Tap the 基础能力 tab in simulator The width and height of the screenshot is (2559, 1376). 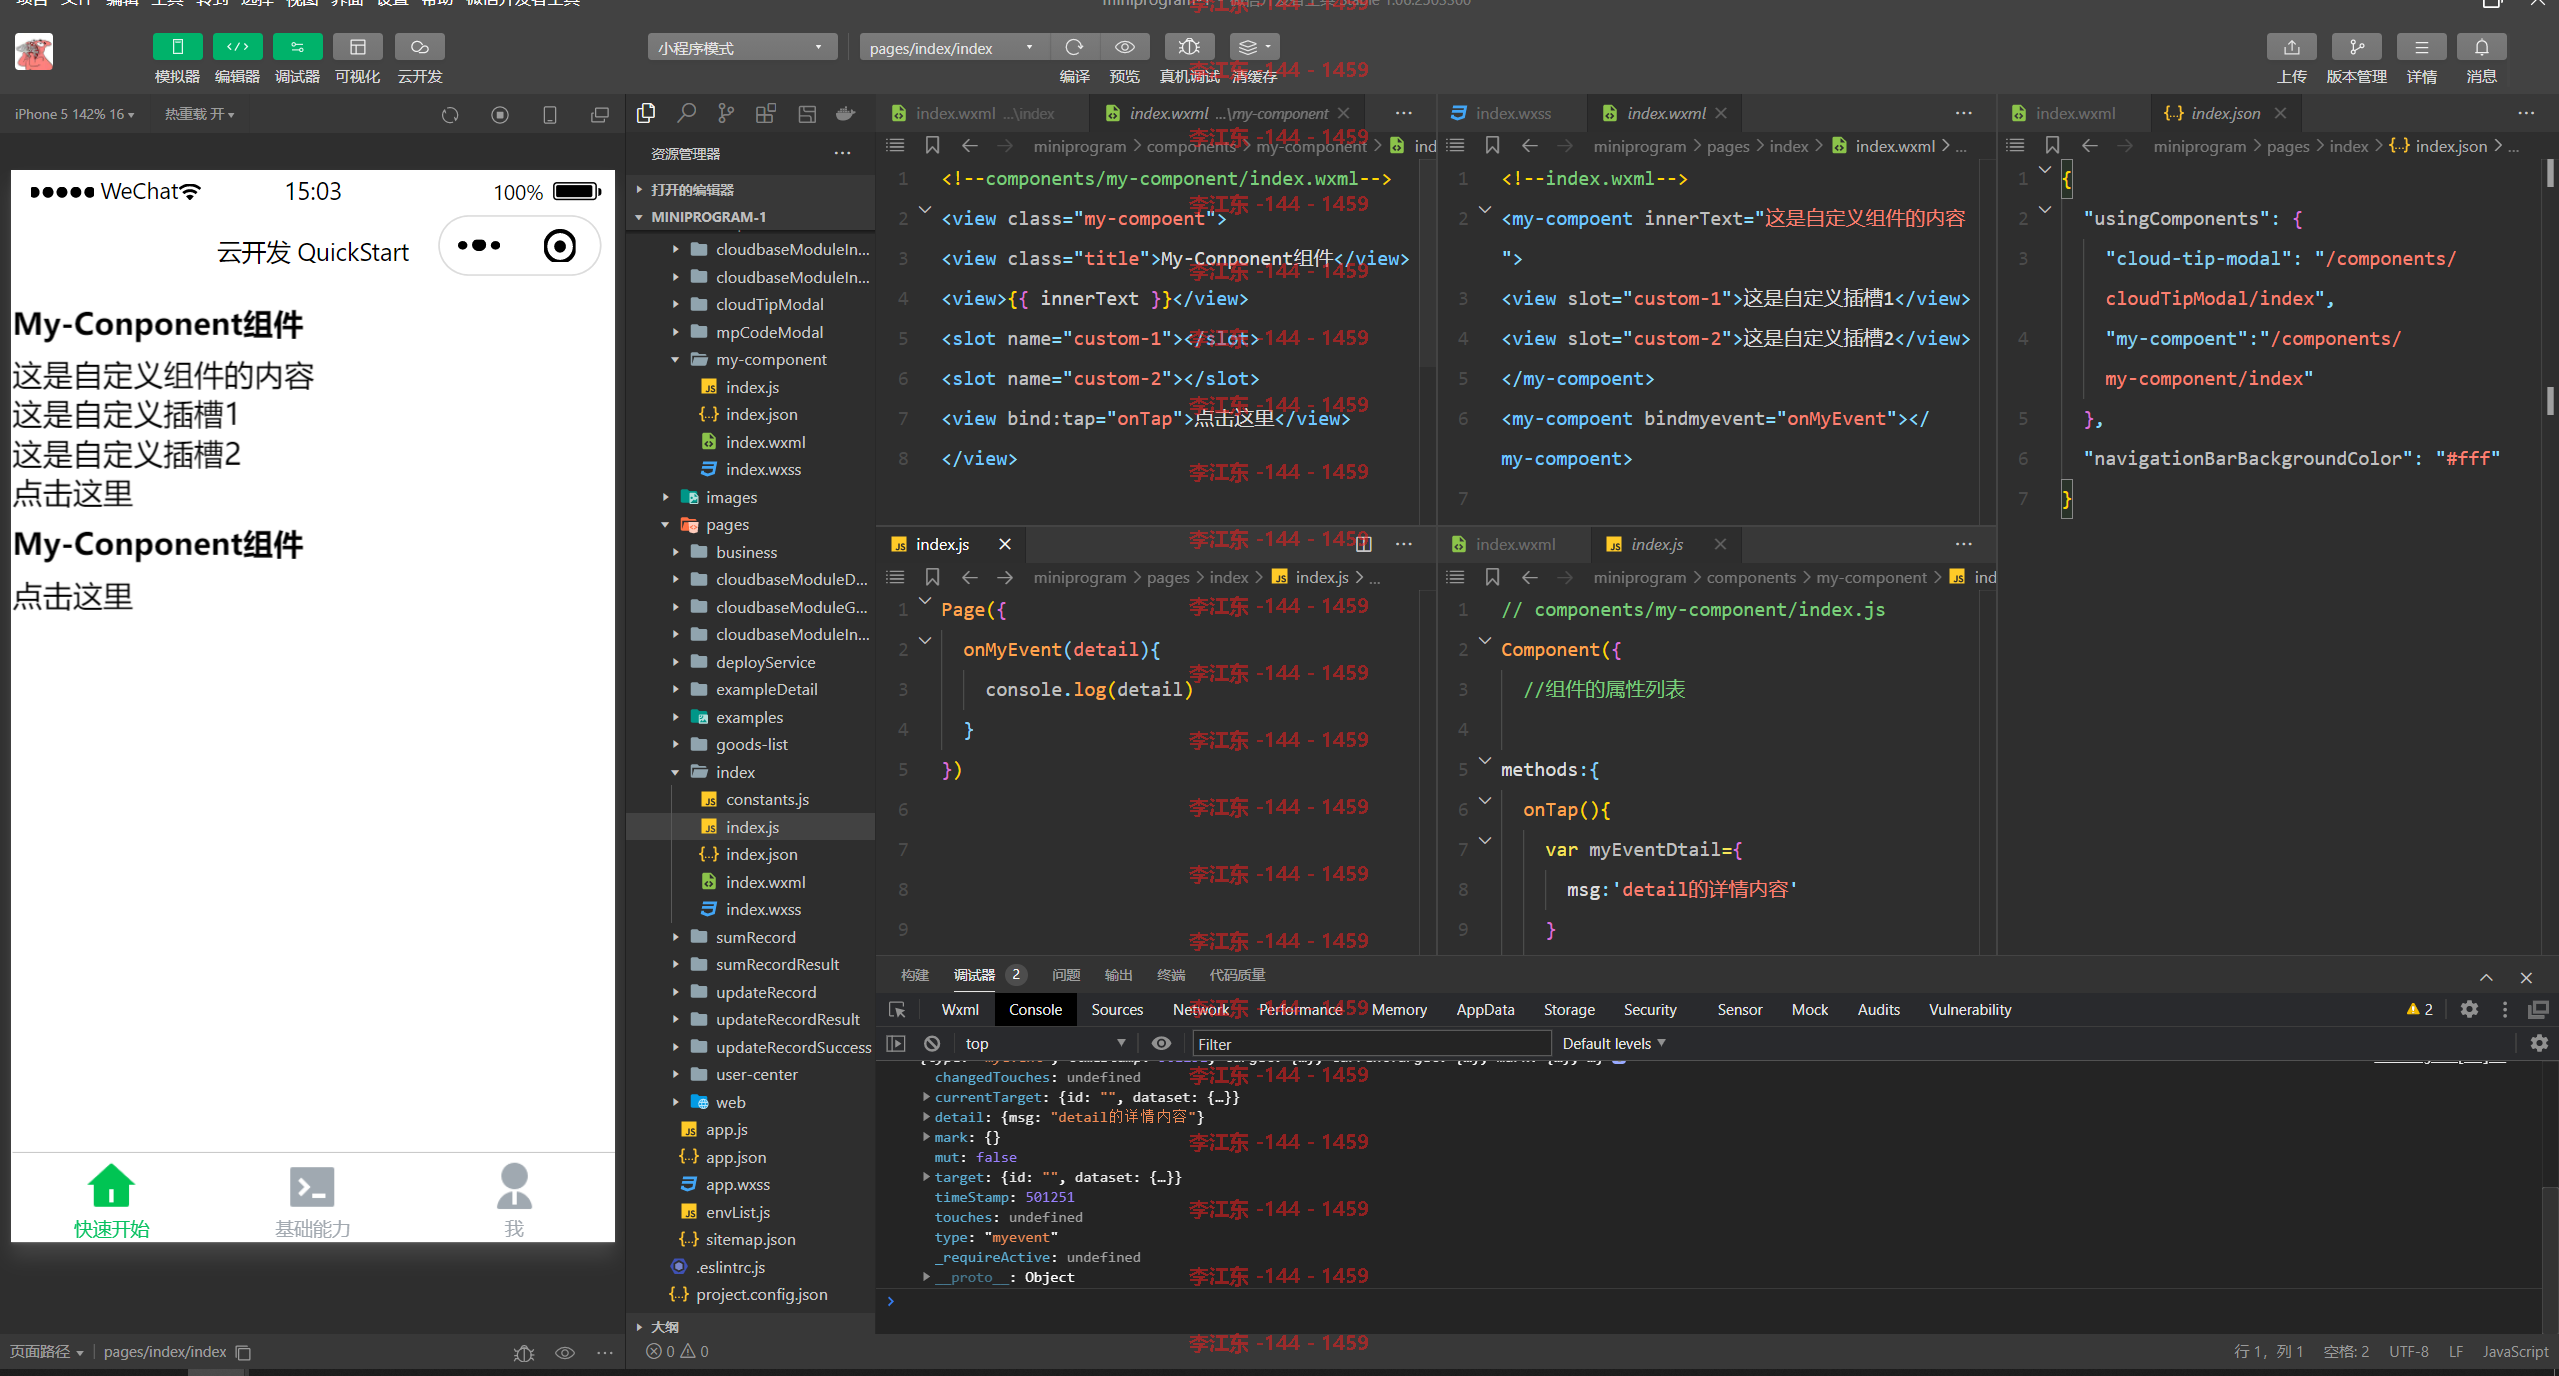pos(312,1200)
